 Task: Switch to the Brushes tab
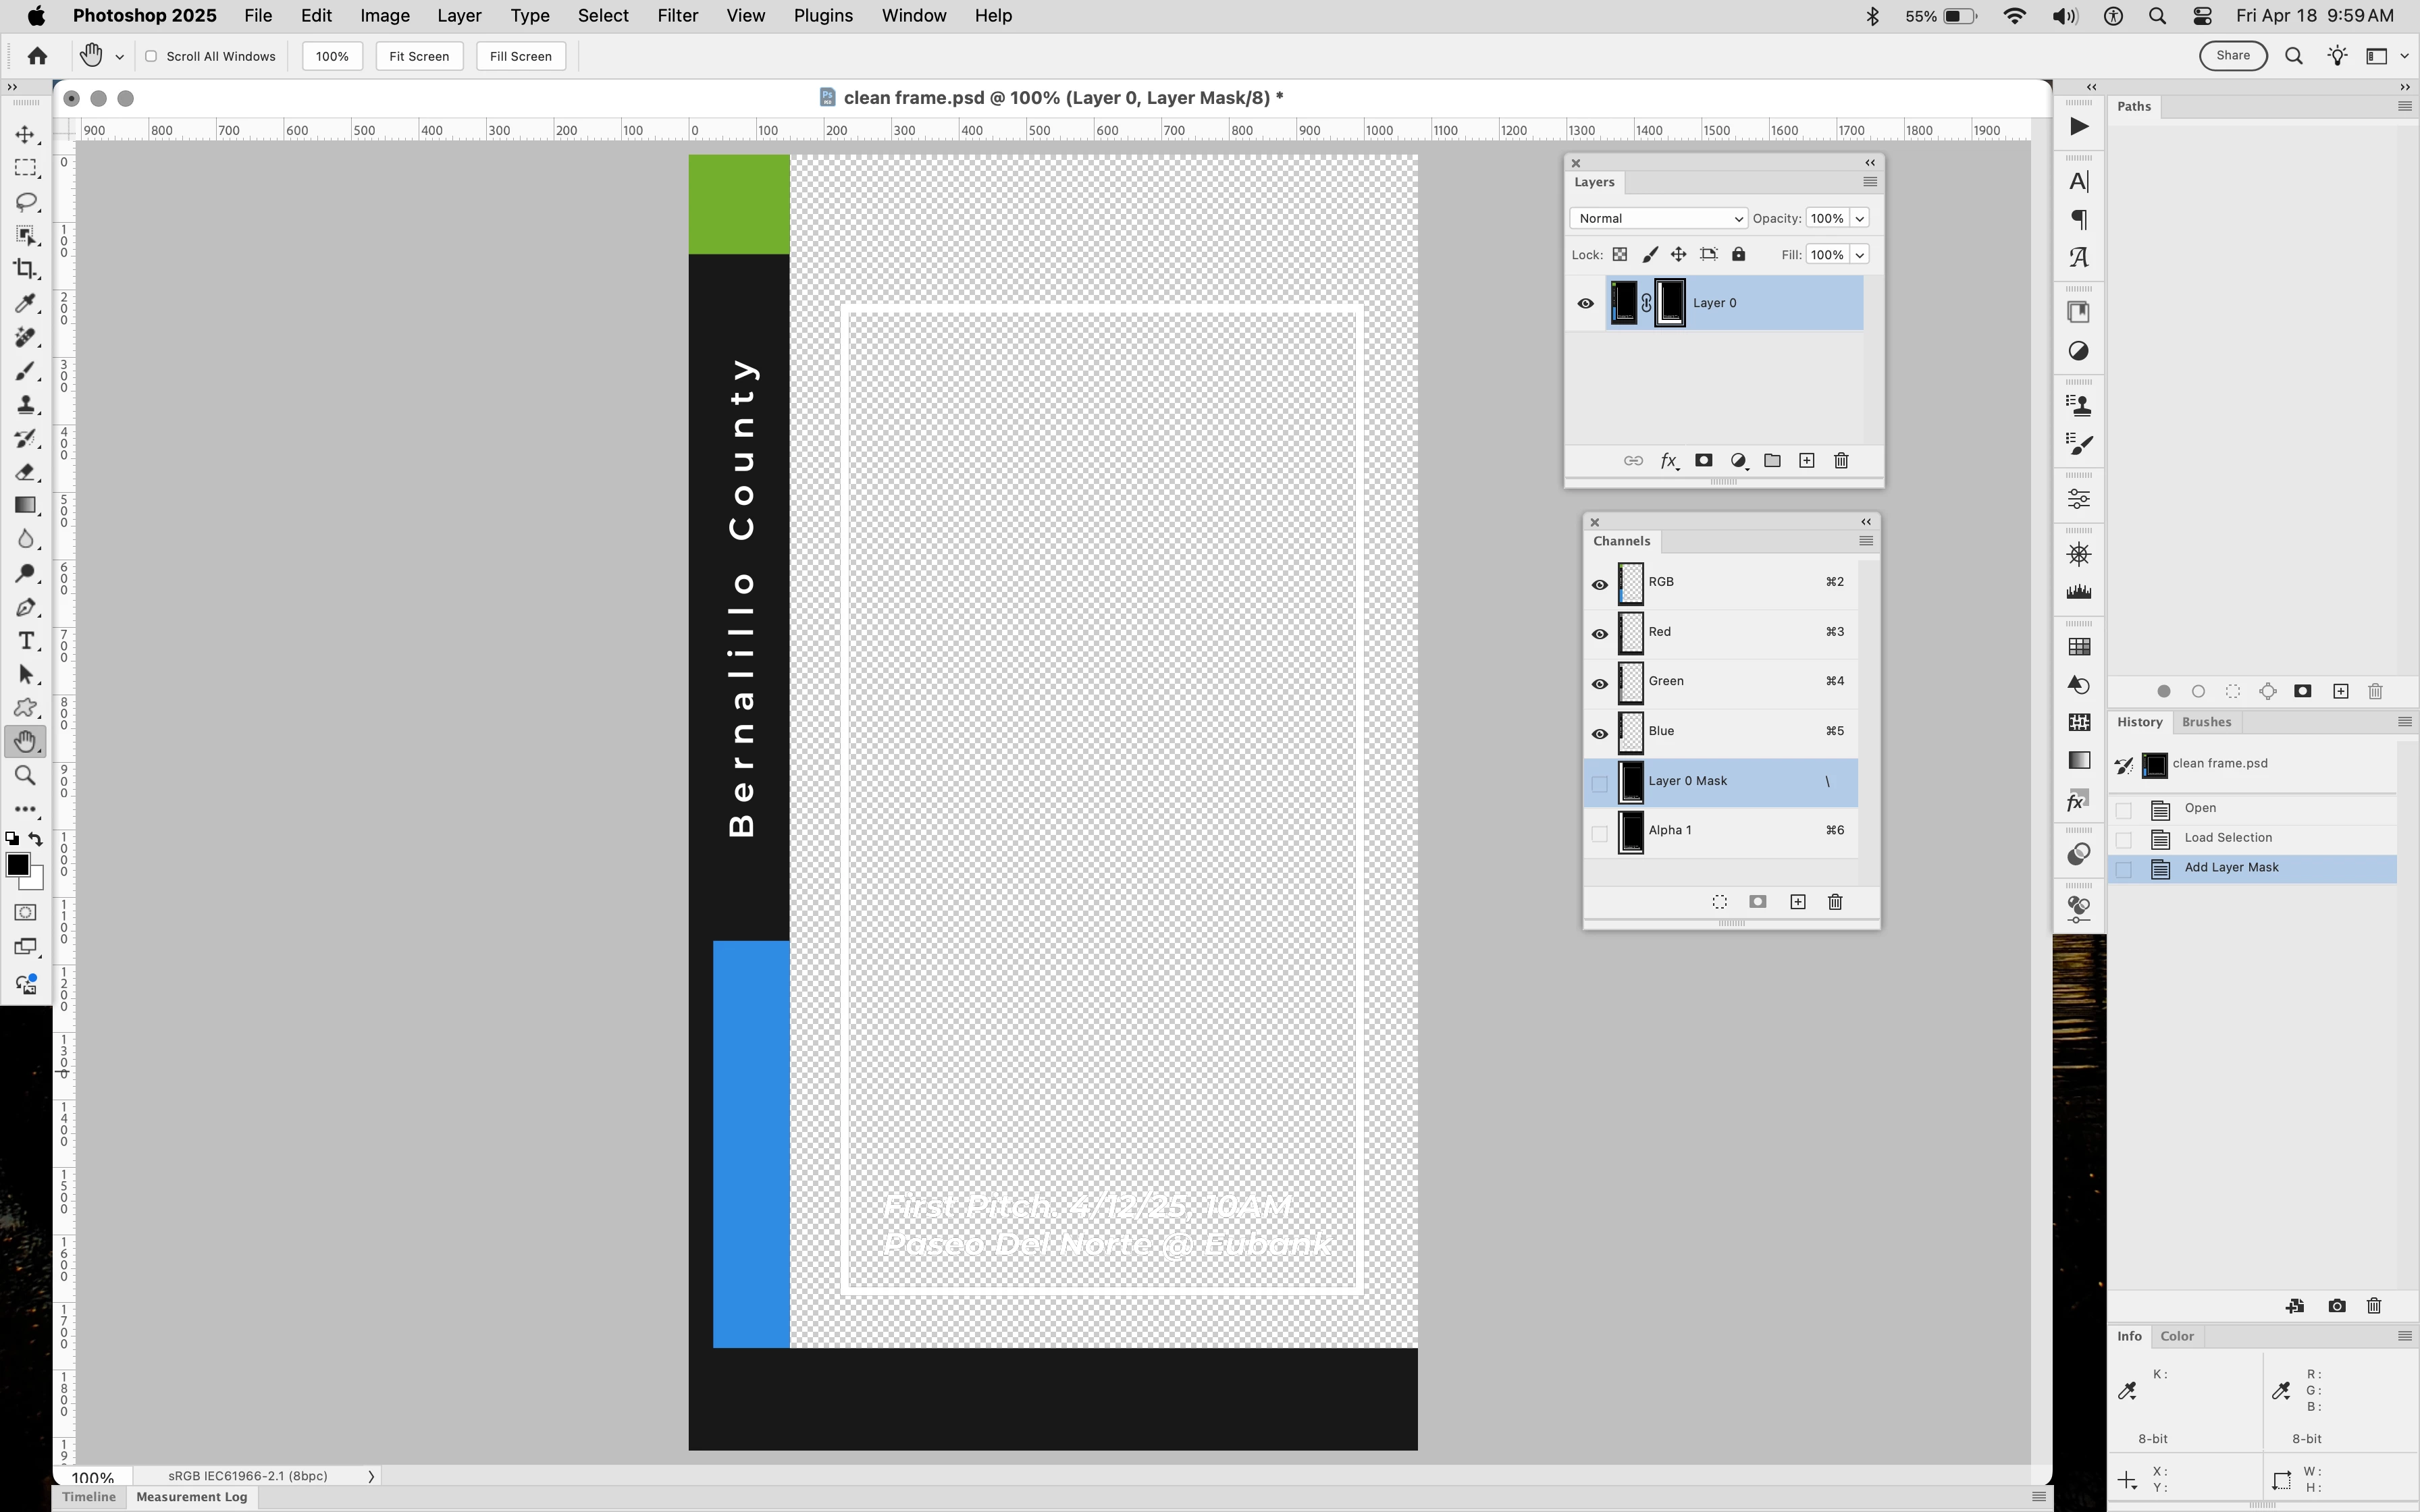tap(2206, 722)
